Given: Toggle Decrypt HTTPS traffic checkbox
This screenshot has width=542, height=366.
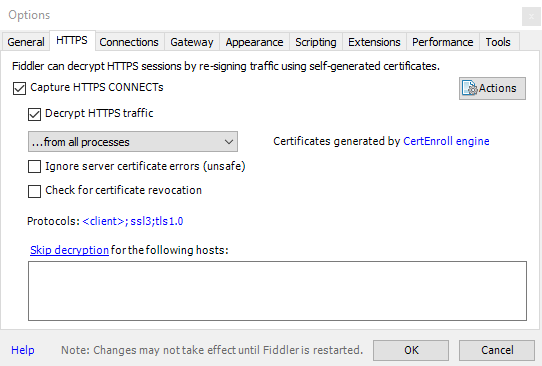Looking at the screenshot, I should pos(34,114).
